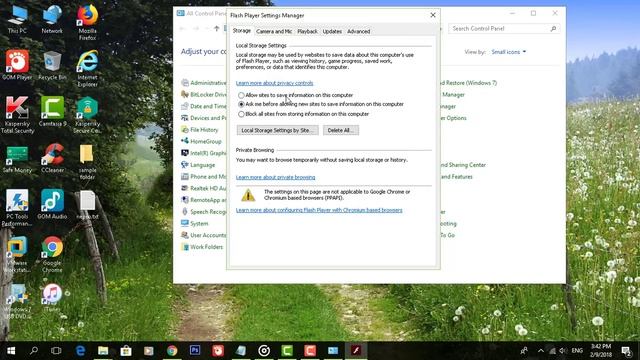This screenshot has height=360, width=640.
Task: Launch Google Chrome desktop shortcut
Action: (x=52, y=255)
